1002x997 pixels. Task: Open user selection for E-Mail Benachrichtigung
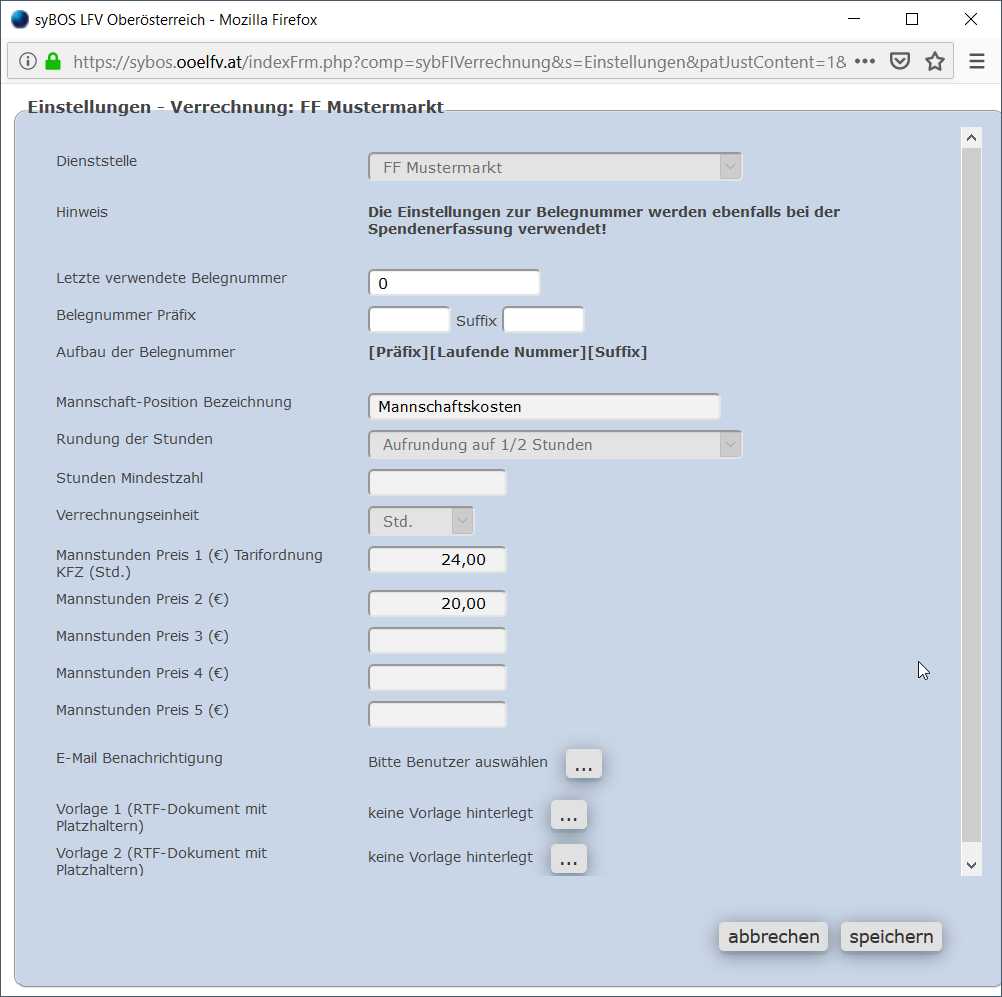coord(584,764)
